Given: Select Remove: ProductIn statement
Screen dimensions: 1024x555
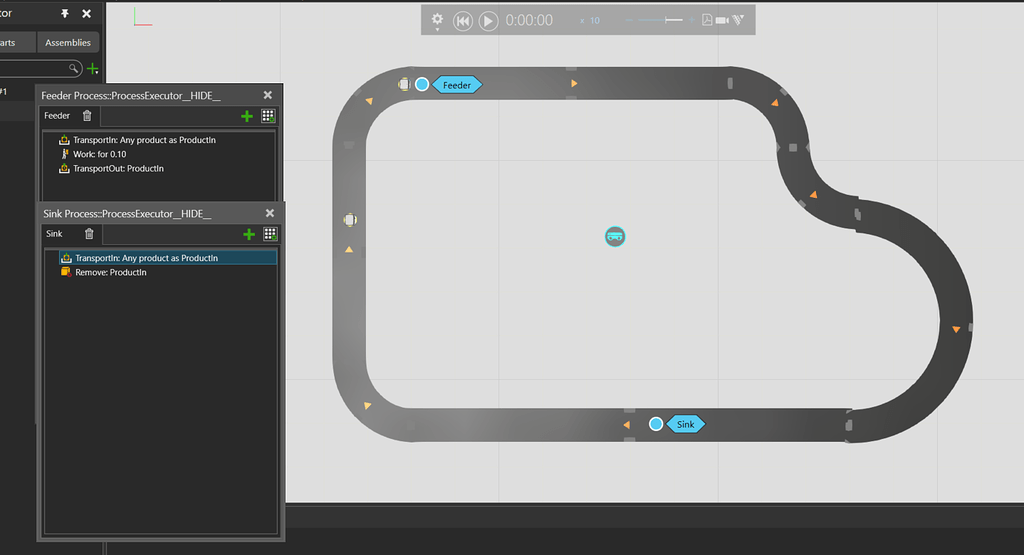Looking at the screenshot, I should [110, 272].
